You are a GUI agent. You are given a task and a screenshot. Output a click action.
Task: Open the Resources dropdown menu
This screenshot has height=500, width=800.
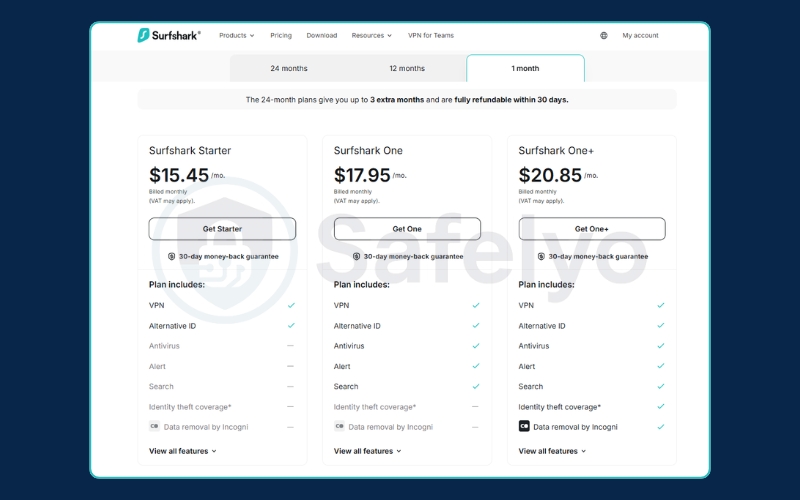click(371, 35)
